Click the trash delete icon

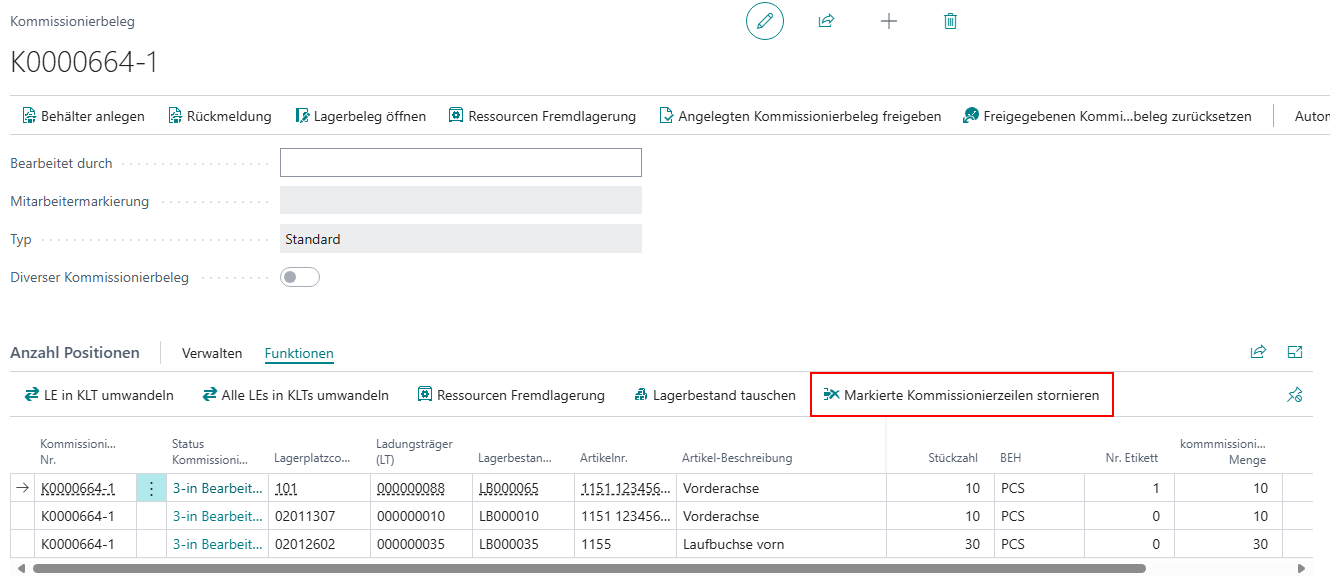tap(950, 21)
